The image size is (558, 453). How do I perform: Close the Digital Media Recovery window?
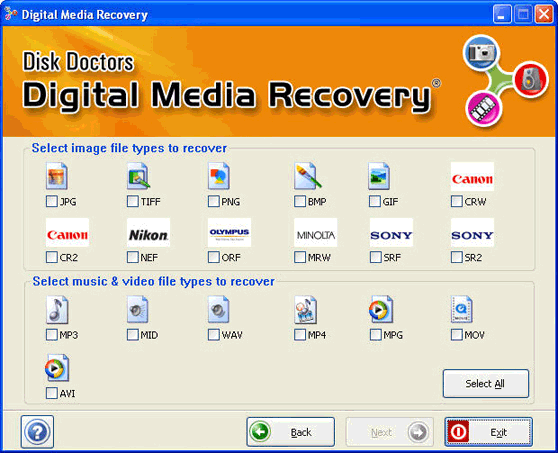(544, 14)
